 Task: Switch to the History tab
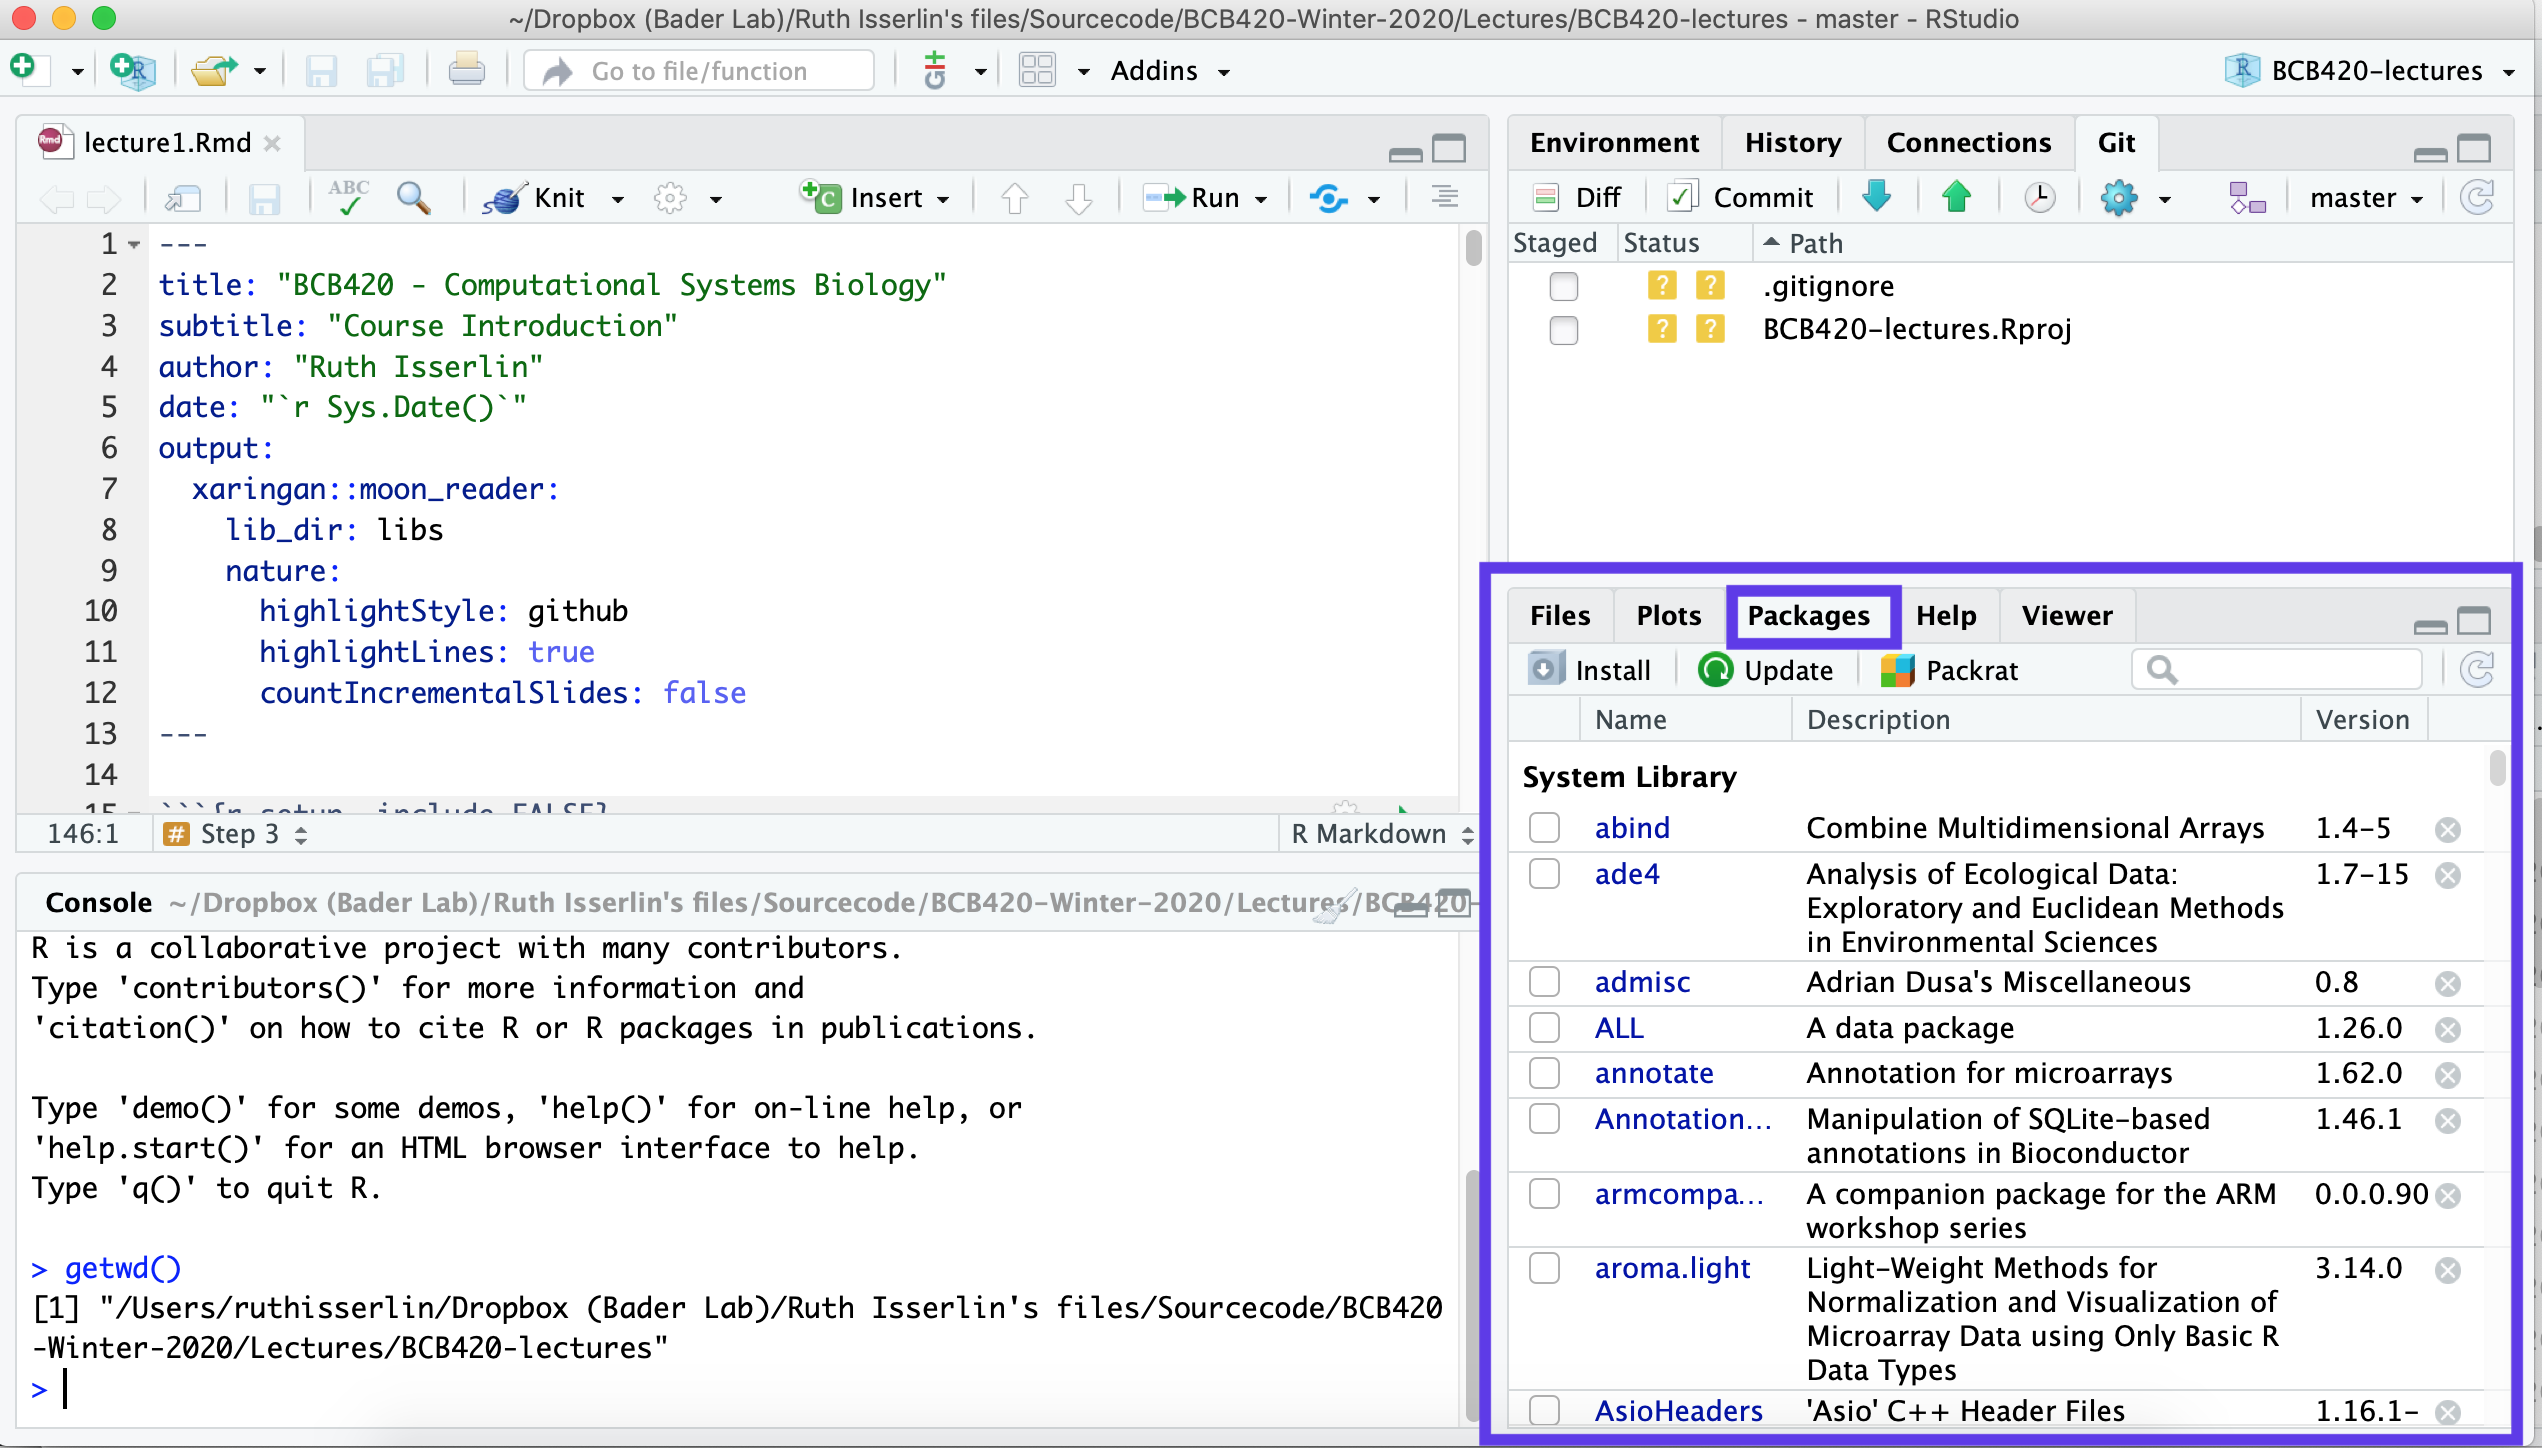1793,143
